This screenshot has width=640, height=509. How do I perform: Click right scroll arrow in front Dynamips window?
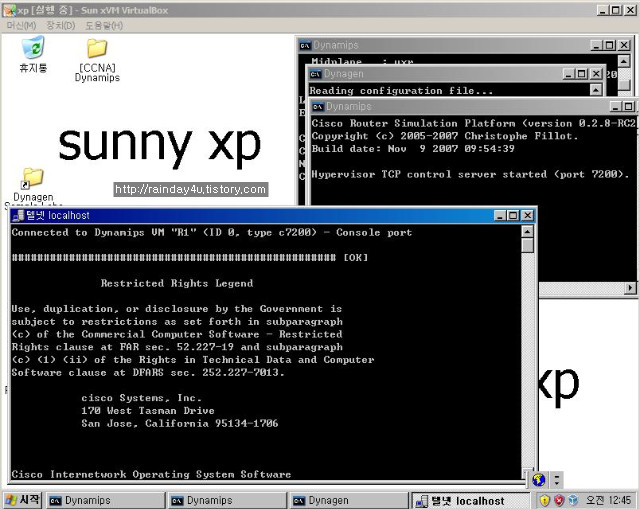630,288
